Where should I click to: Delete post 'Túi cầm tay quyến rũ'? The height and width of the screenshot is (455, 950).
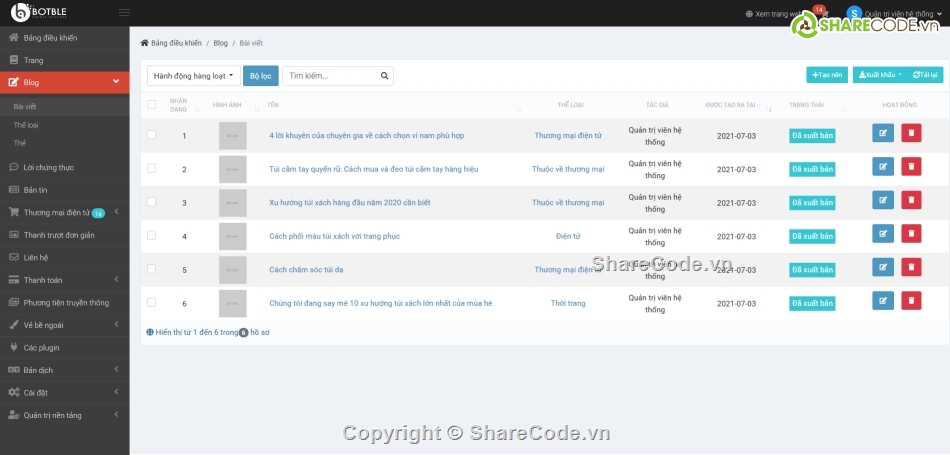tap(911, 167)
